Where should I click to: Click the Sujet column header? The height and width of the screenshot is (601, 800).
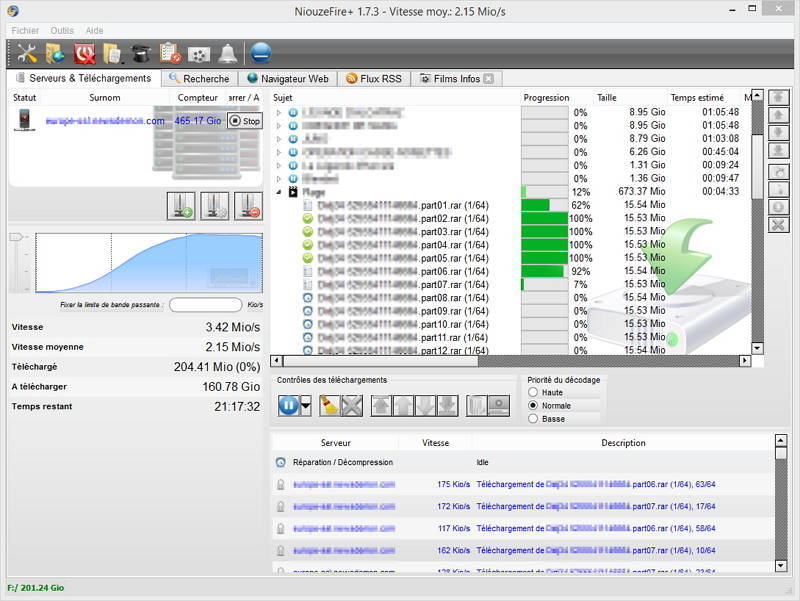coord(283,97)
